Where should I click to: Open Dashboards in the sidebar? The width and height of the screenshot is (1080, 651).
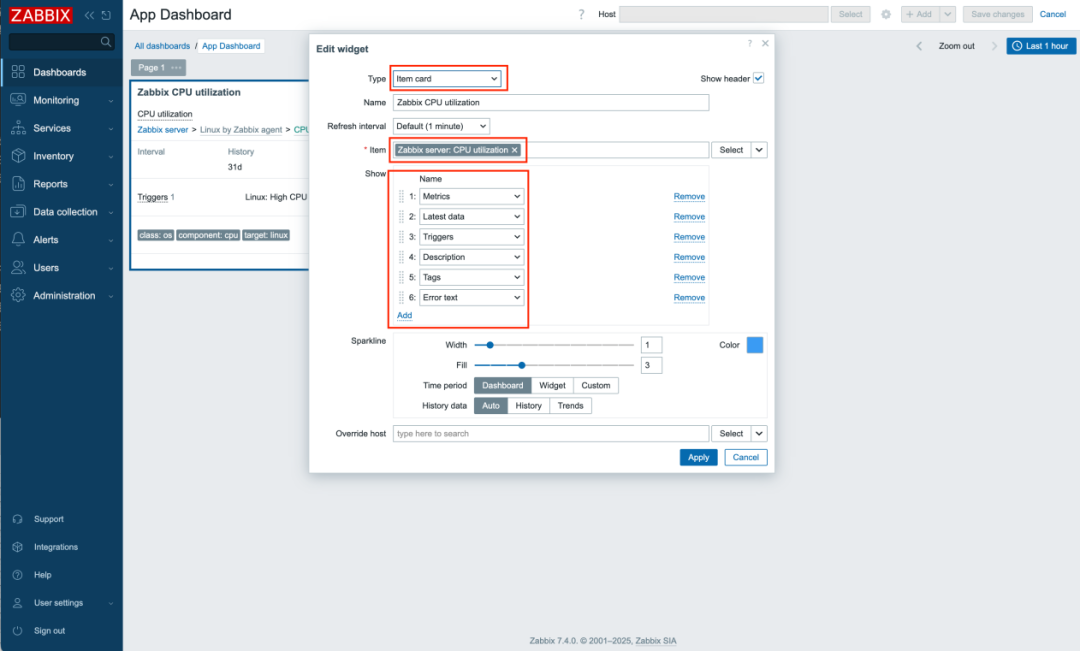(x=60, y=72)
